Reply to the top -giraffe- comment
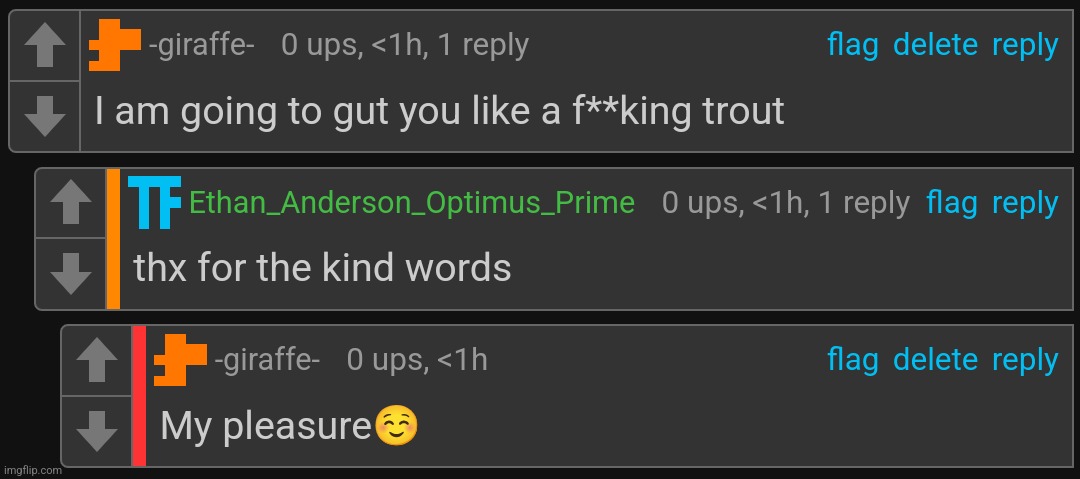The height and width of the screenshot is (479, 1080). 1025,45
